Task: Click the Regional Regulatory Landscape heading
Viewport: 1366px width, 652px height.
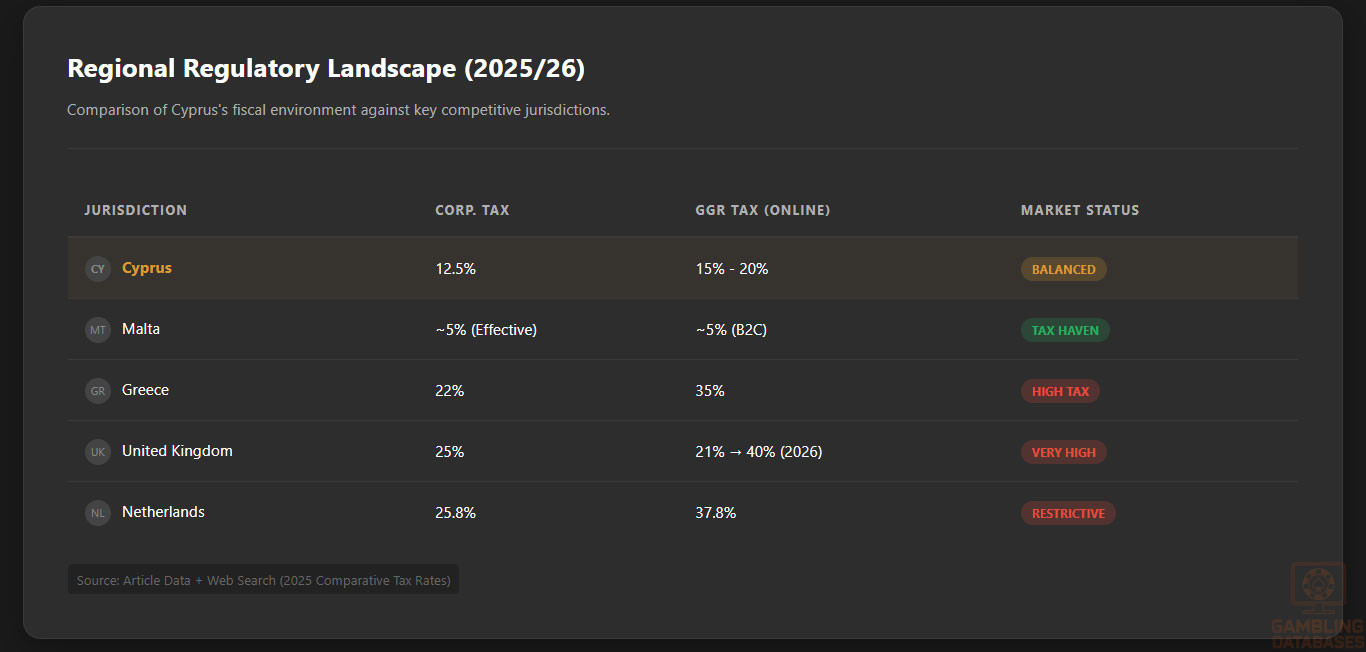Action: (326, 69)
